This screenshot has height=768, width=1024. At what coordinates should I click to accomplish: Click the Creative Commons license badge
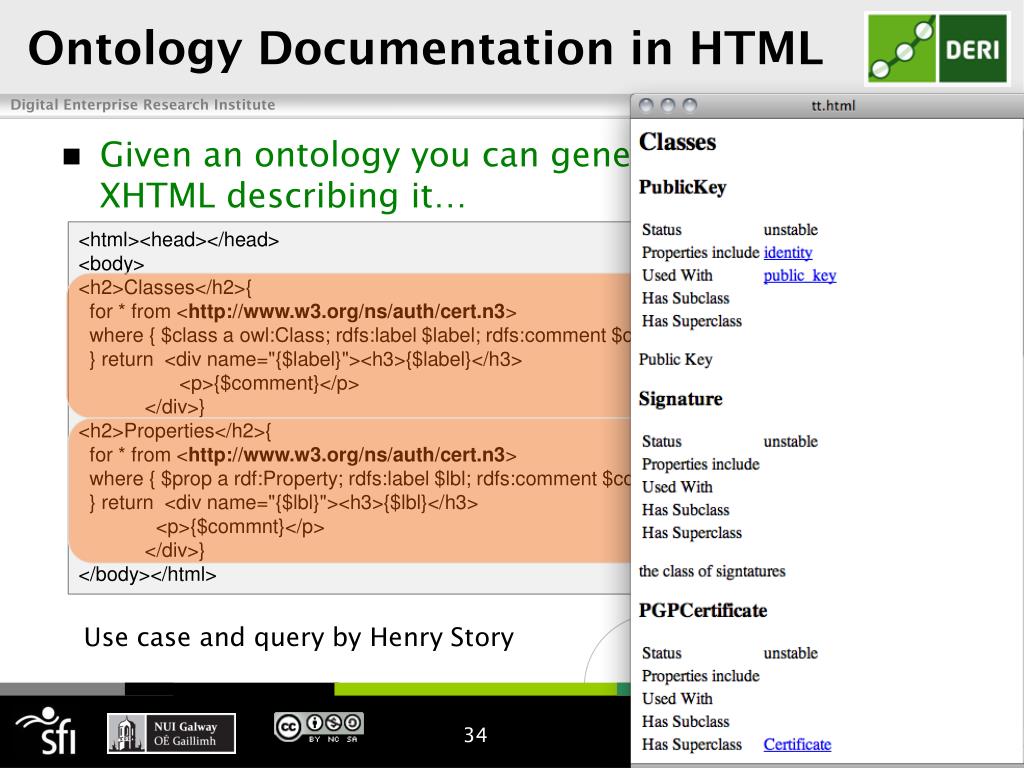click(319, 728)
